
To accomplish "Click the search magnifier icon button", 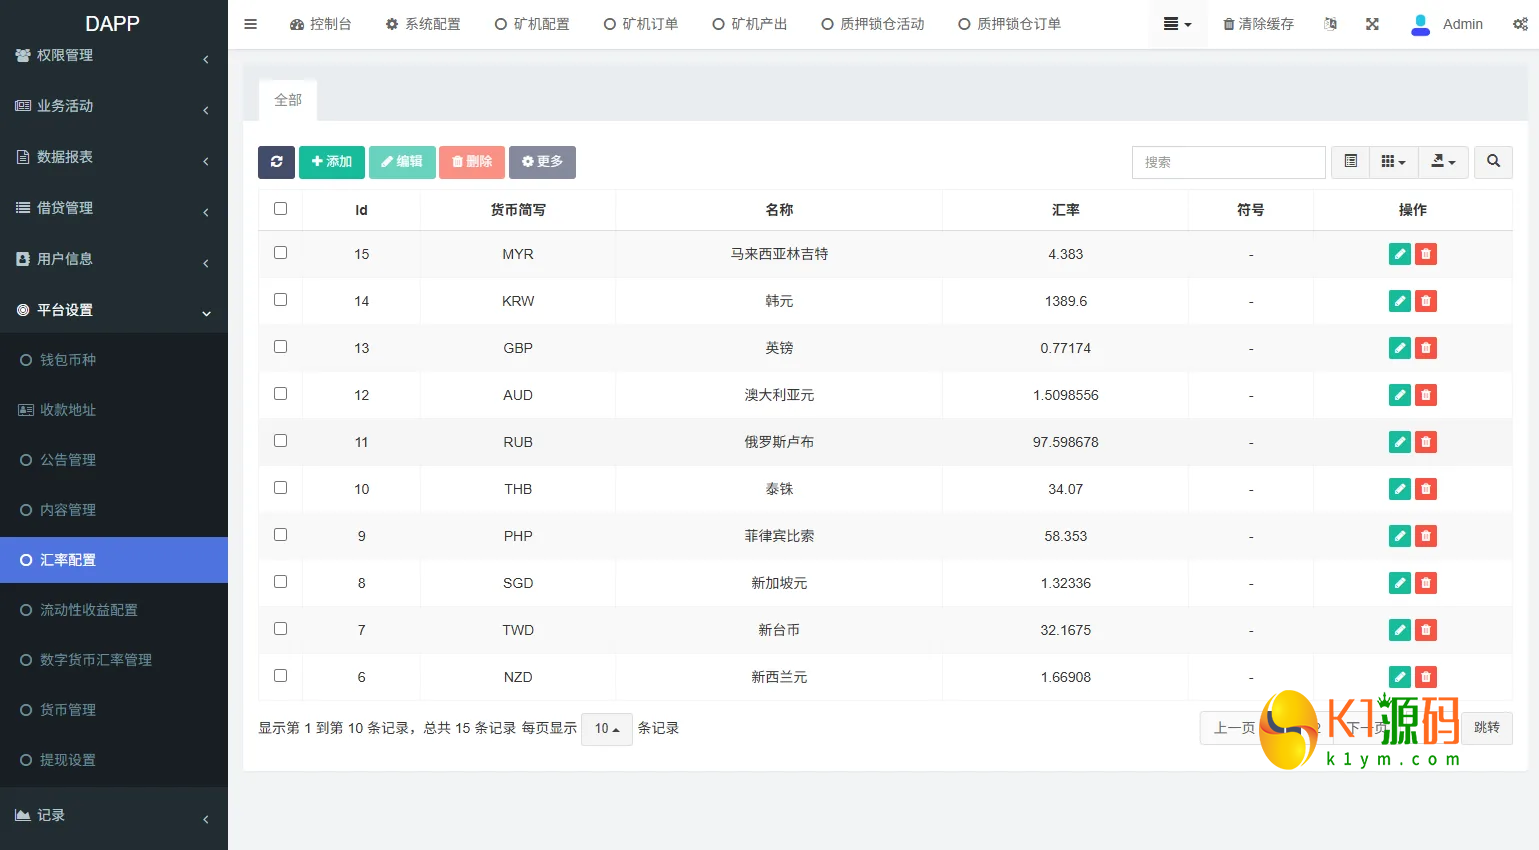I will tap(1493, 162).
